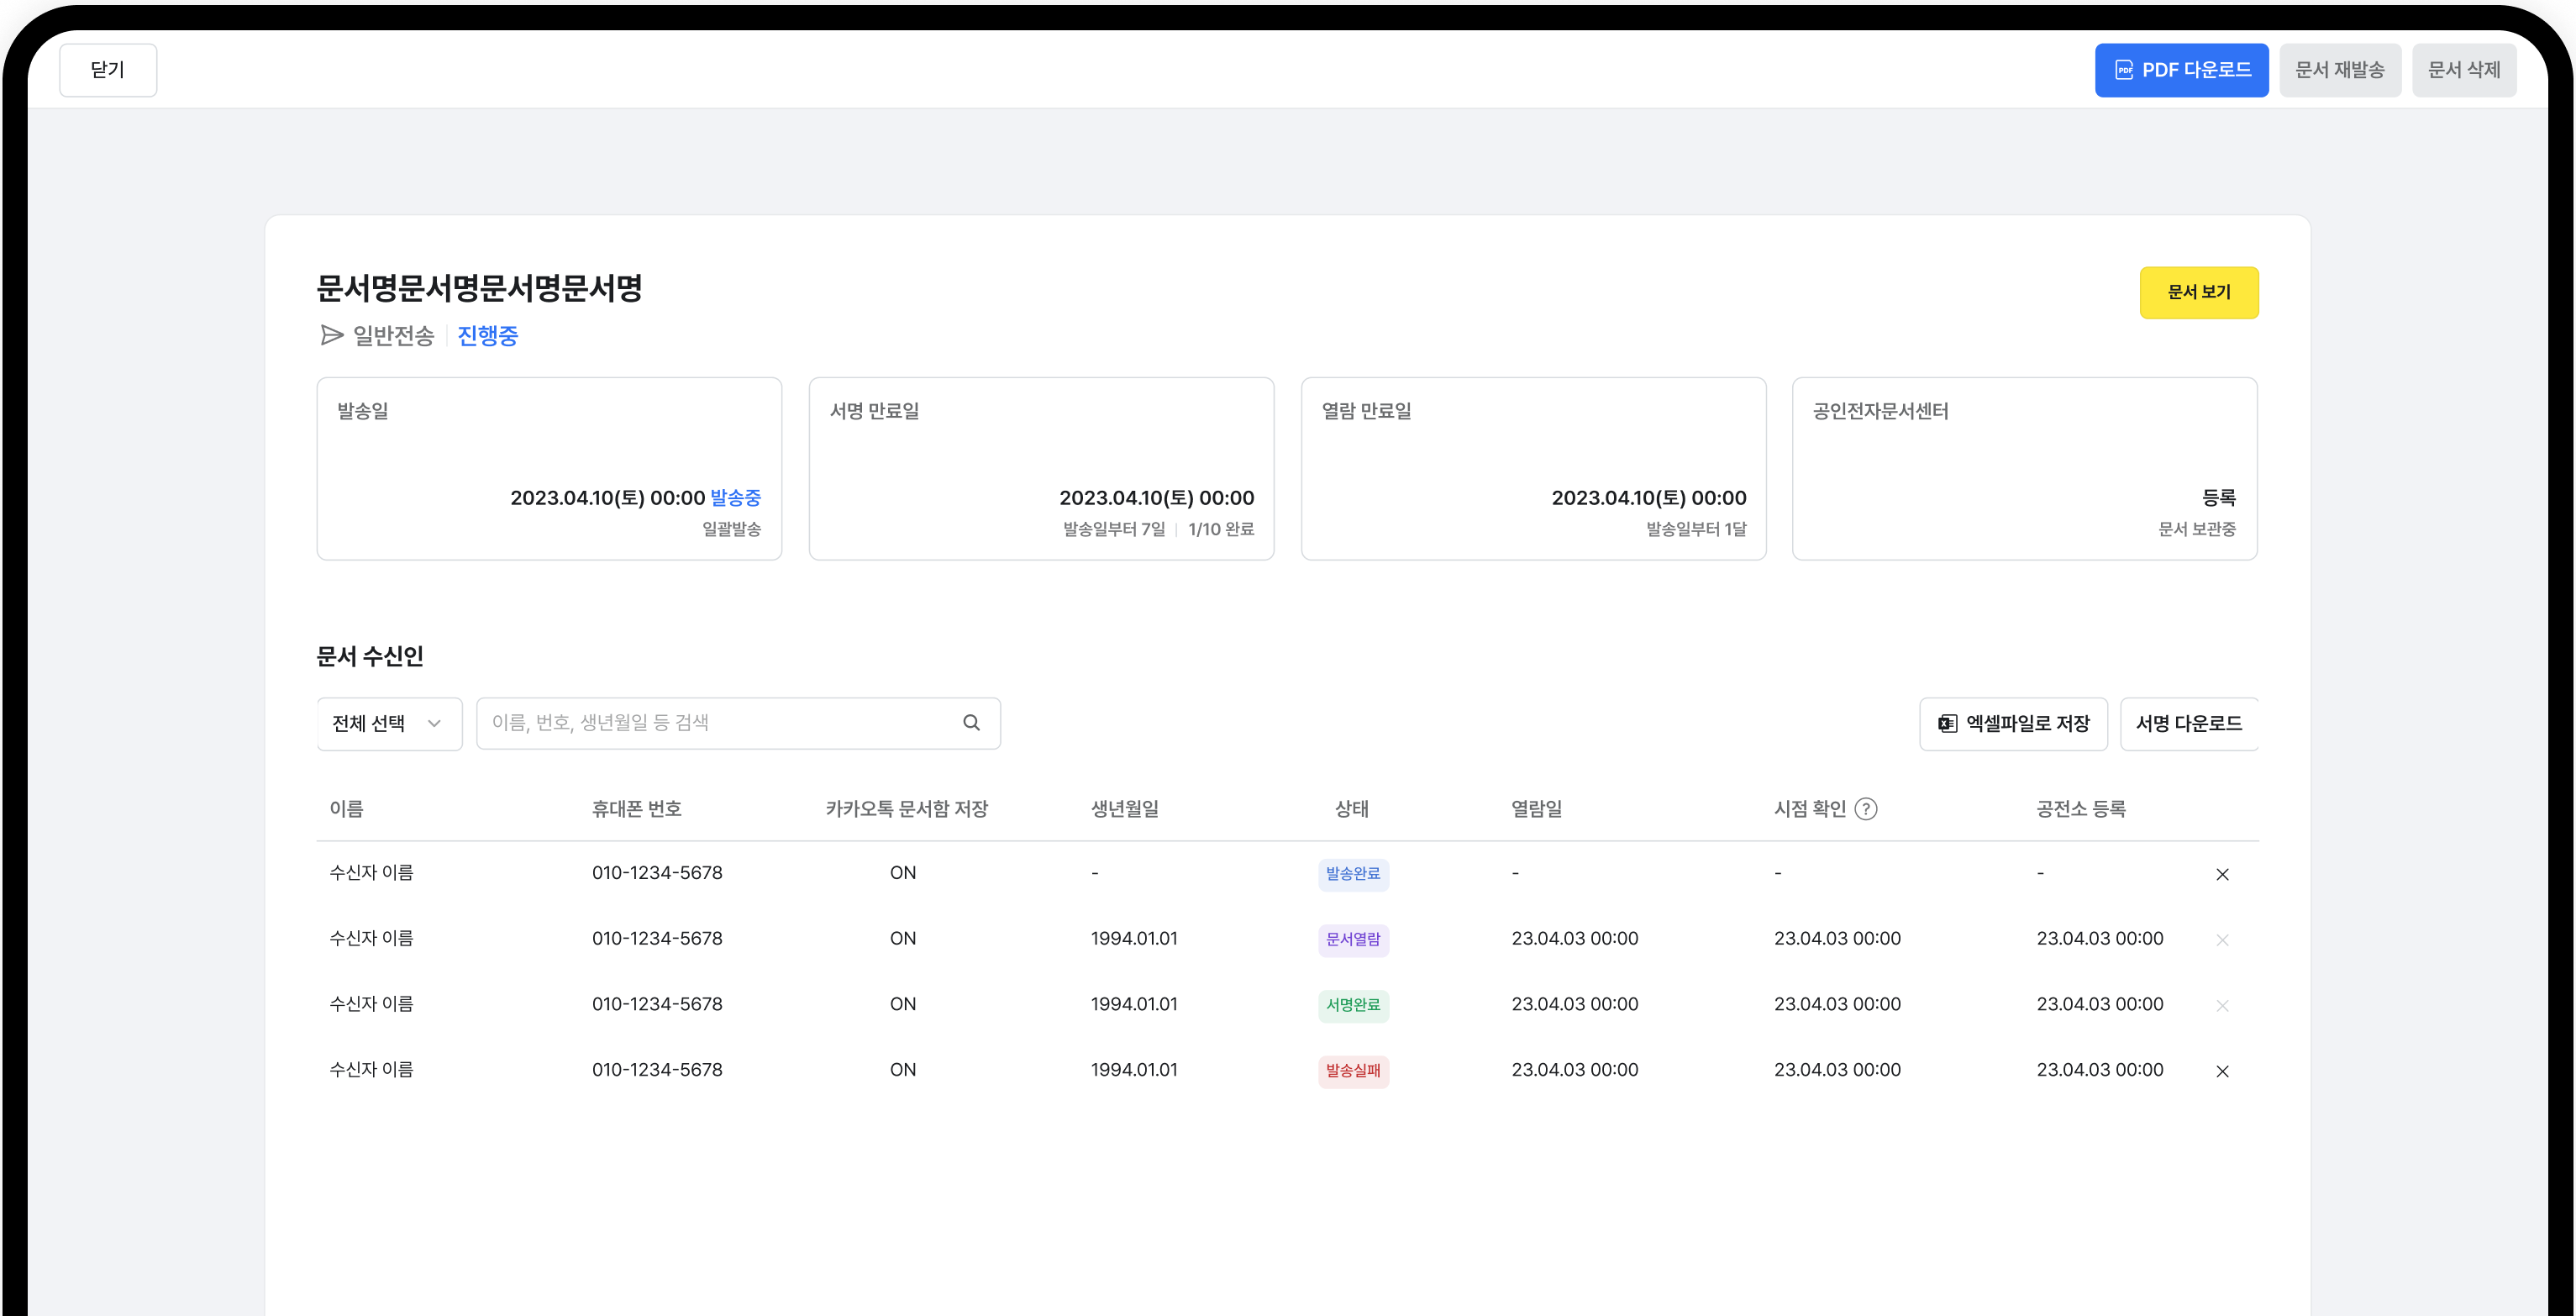Image resolution: width=2576 pixels, height=1316 pixels.
Task: Click the 열람일 column header
Action: (1536, 809)
